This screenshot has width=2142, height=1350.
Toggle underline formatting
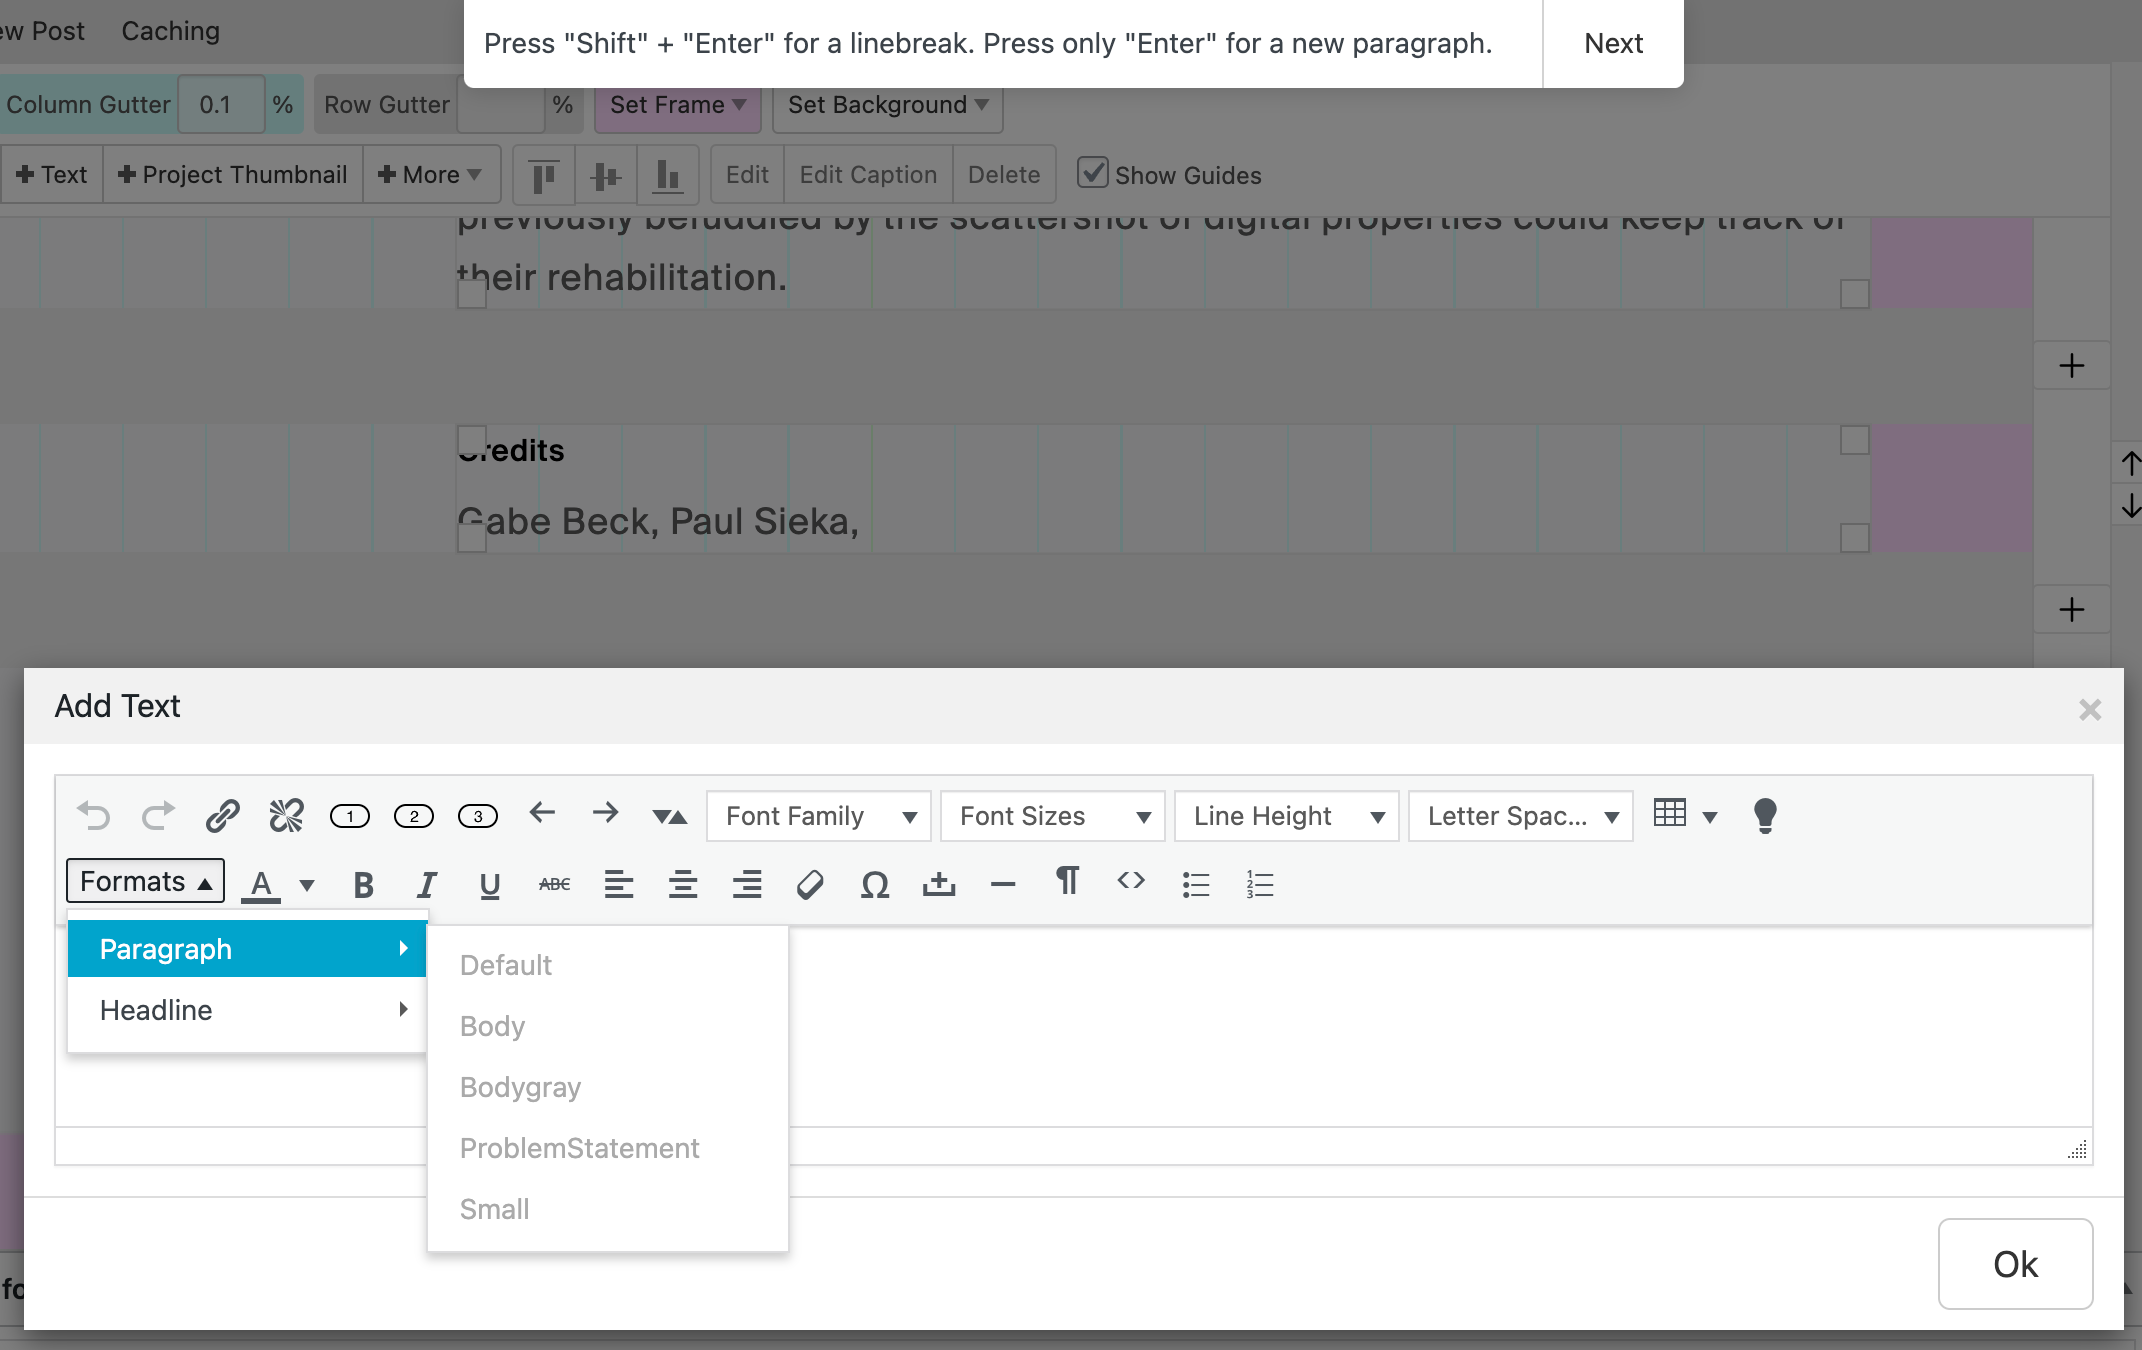pyautogui.click(x=490, y=884)
